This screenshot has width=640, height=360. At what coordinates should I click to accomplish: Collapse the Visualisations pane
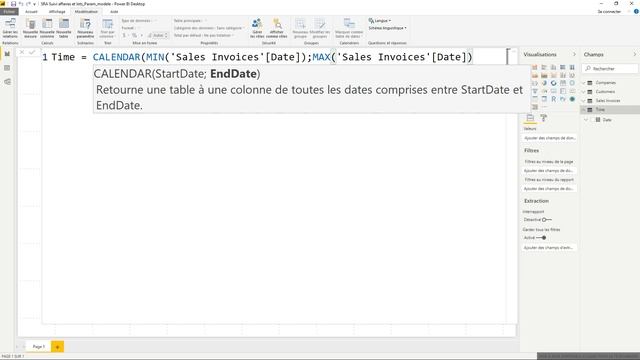click(574, 54)
